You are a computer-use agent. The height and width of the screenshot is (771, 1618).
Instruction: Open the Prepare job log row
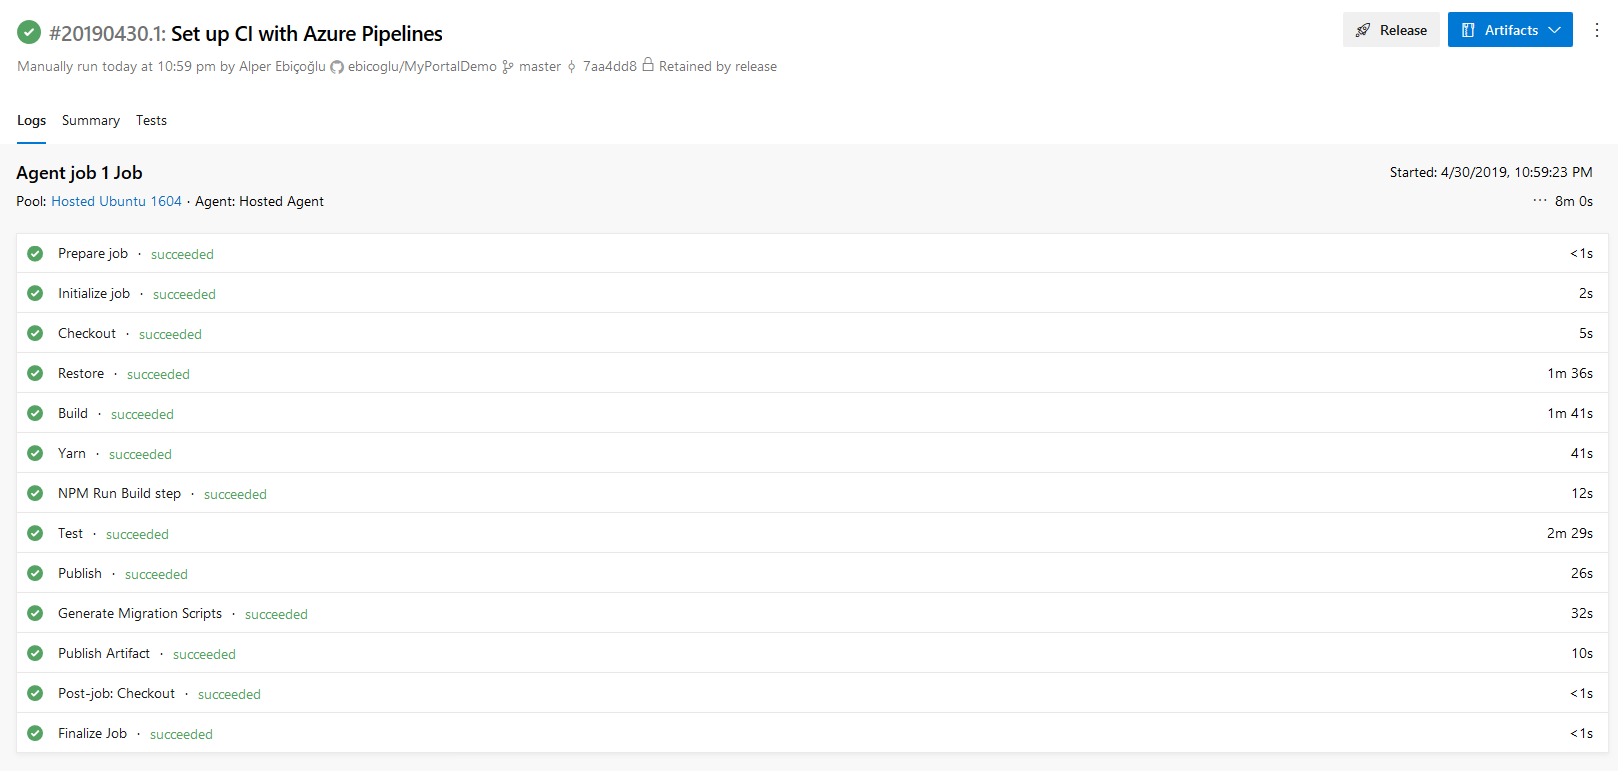tap(812, 253)
